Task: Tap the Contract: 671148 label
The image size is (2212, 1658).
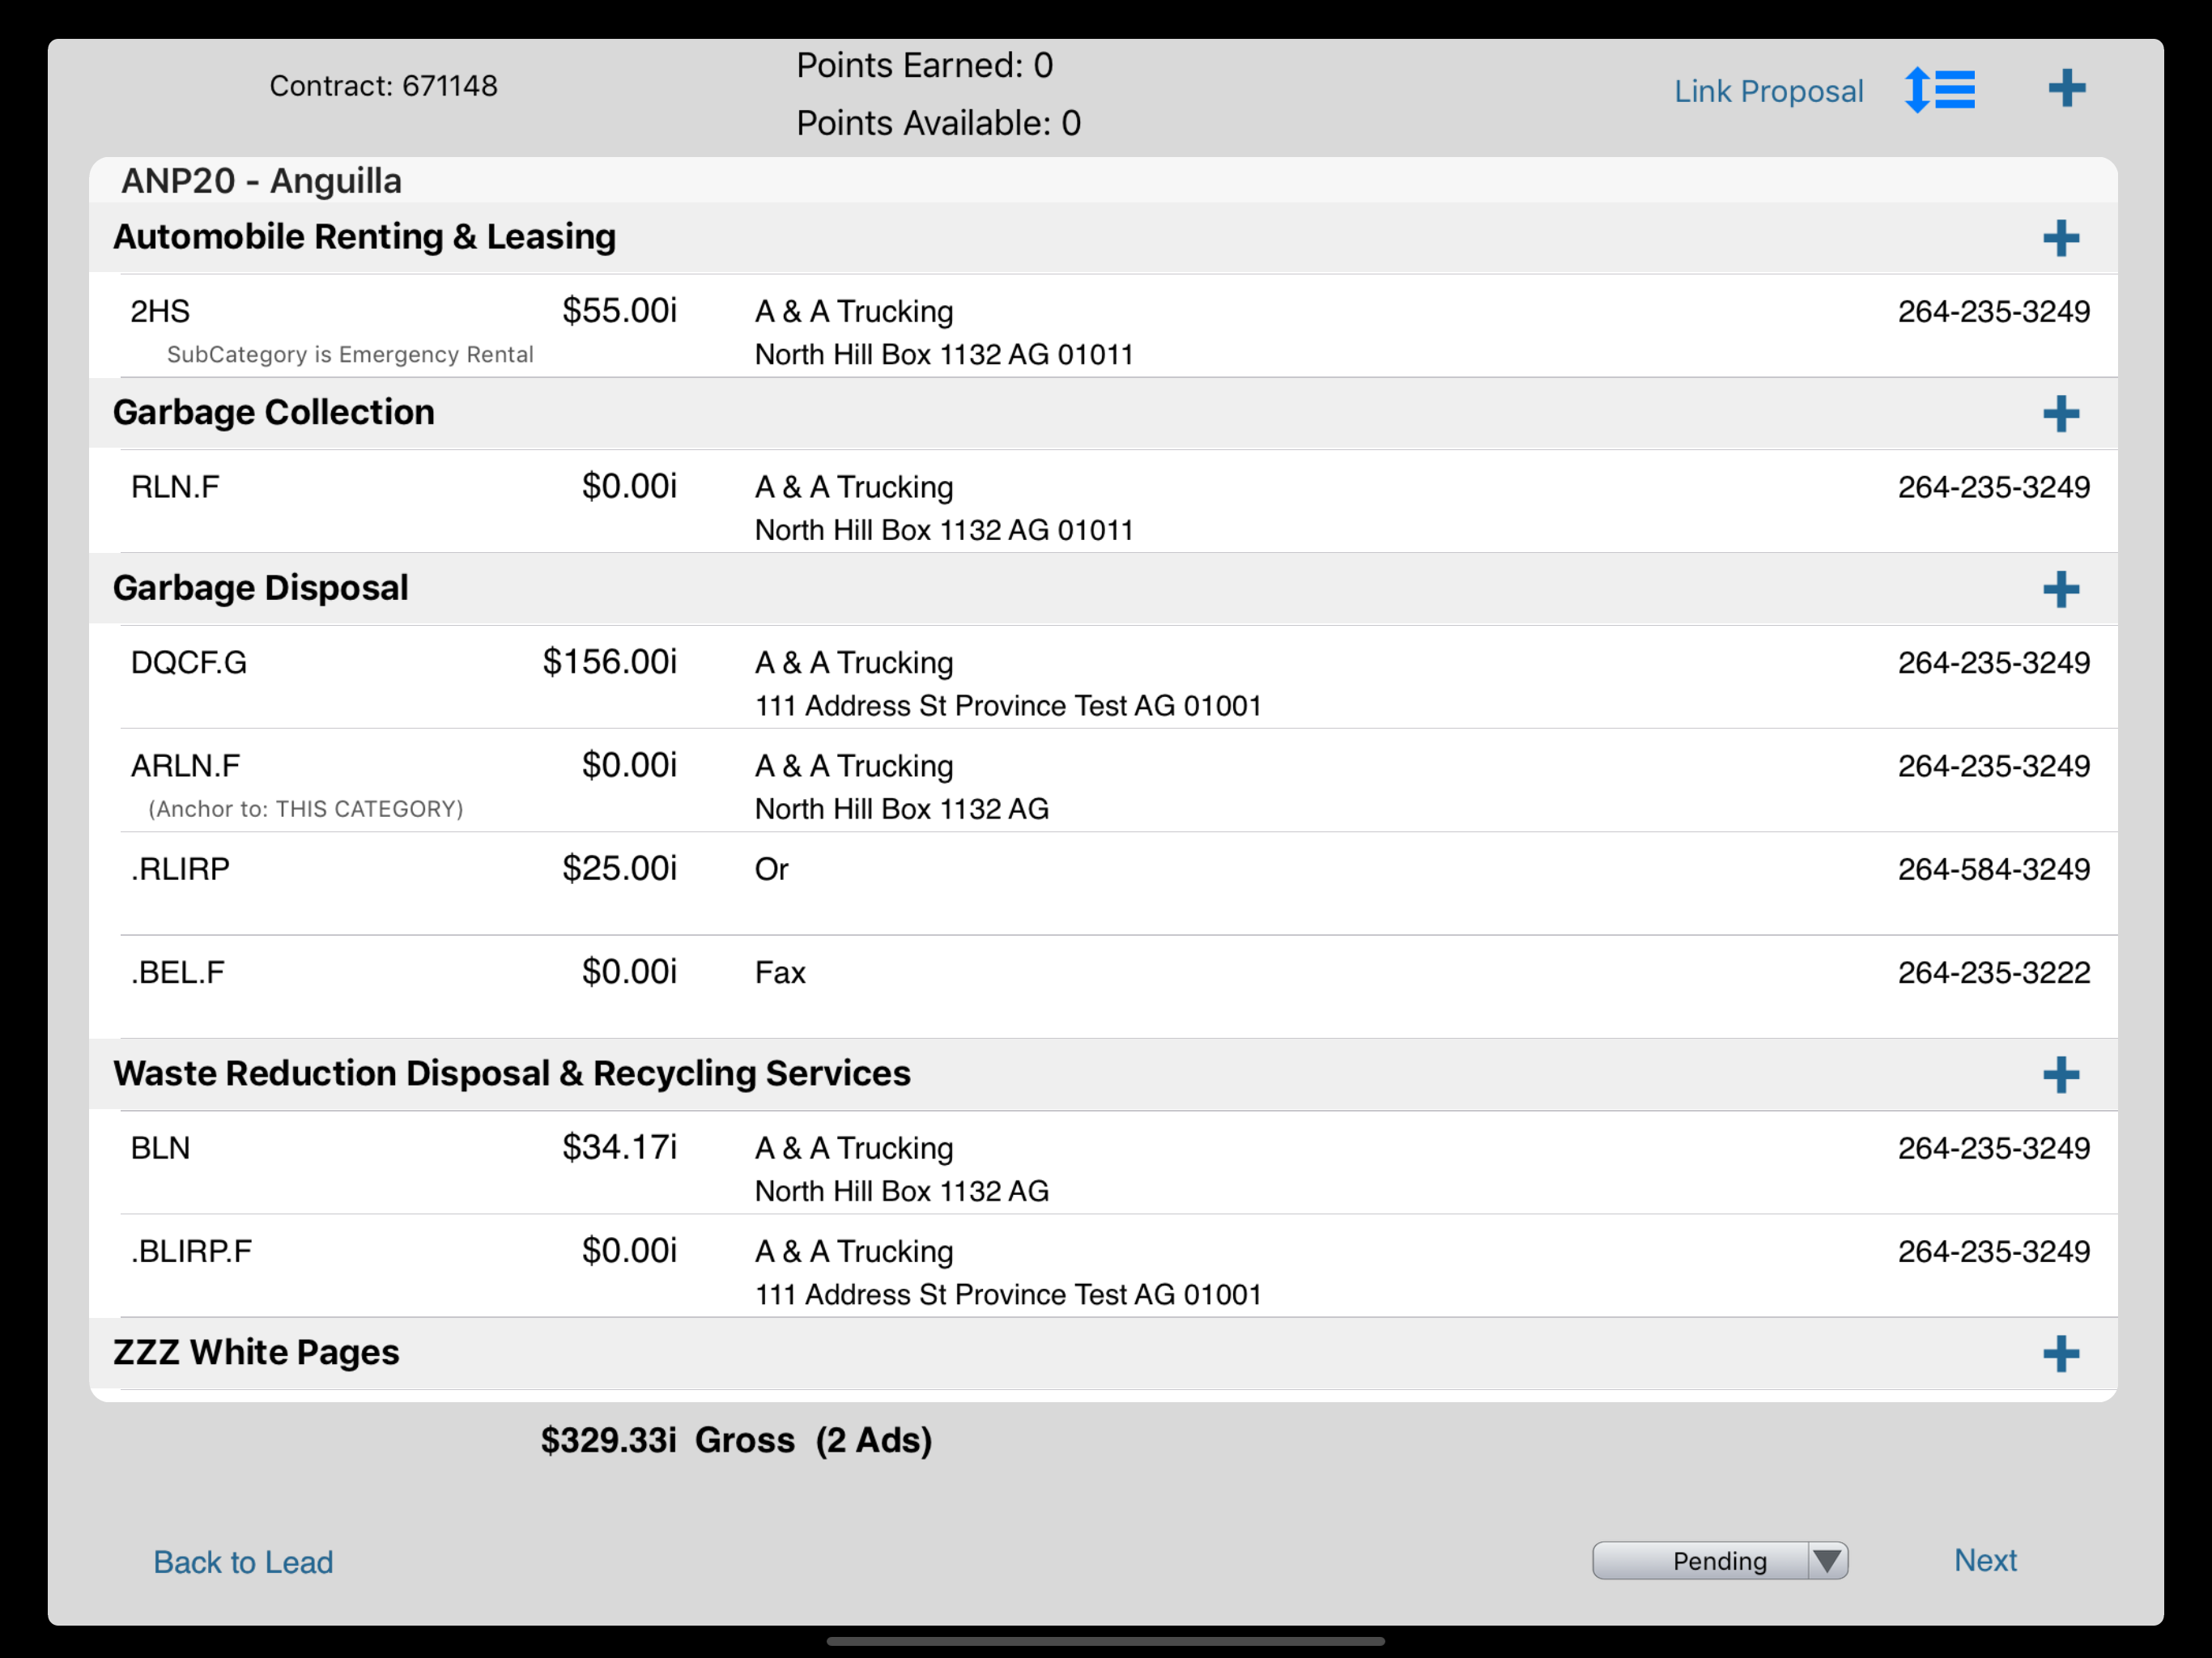Action: click(383, 86)
